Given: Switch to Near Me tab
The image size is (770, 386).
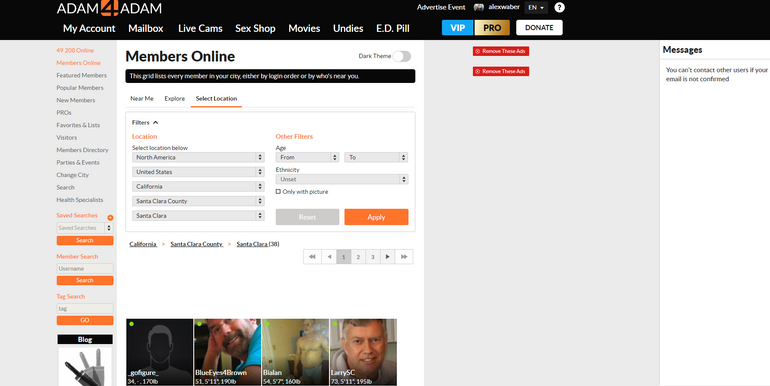Looking at the screenshot, I should [x=142, y=99].
